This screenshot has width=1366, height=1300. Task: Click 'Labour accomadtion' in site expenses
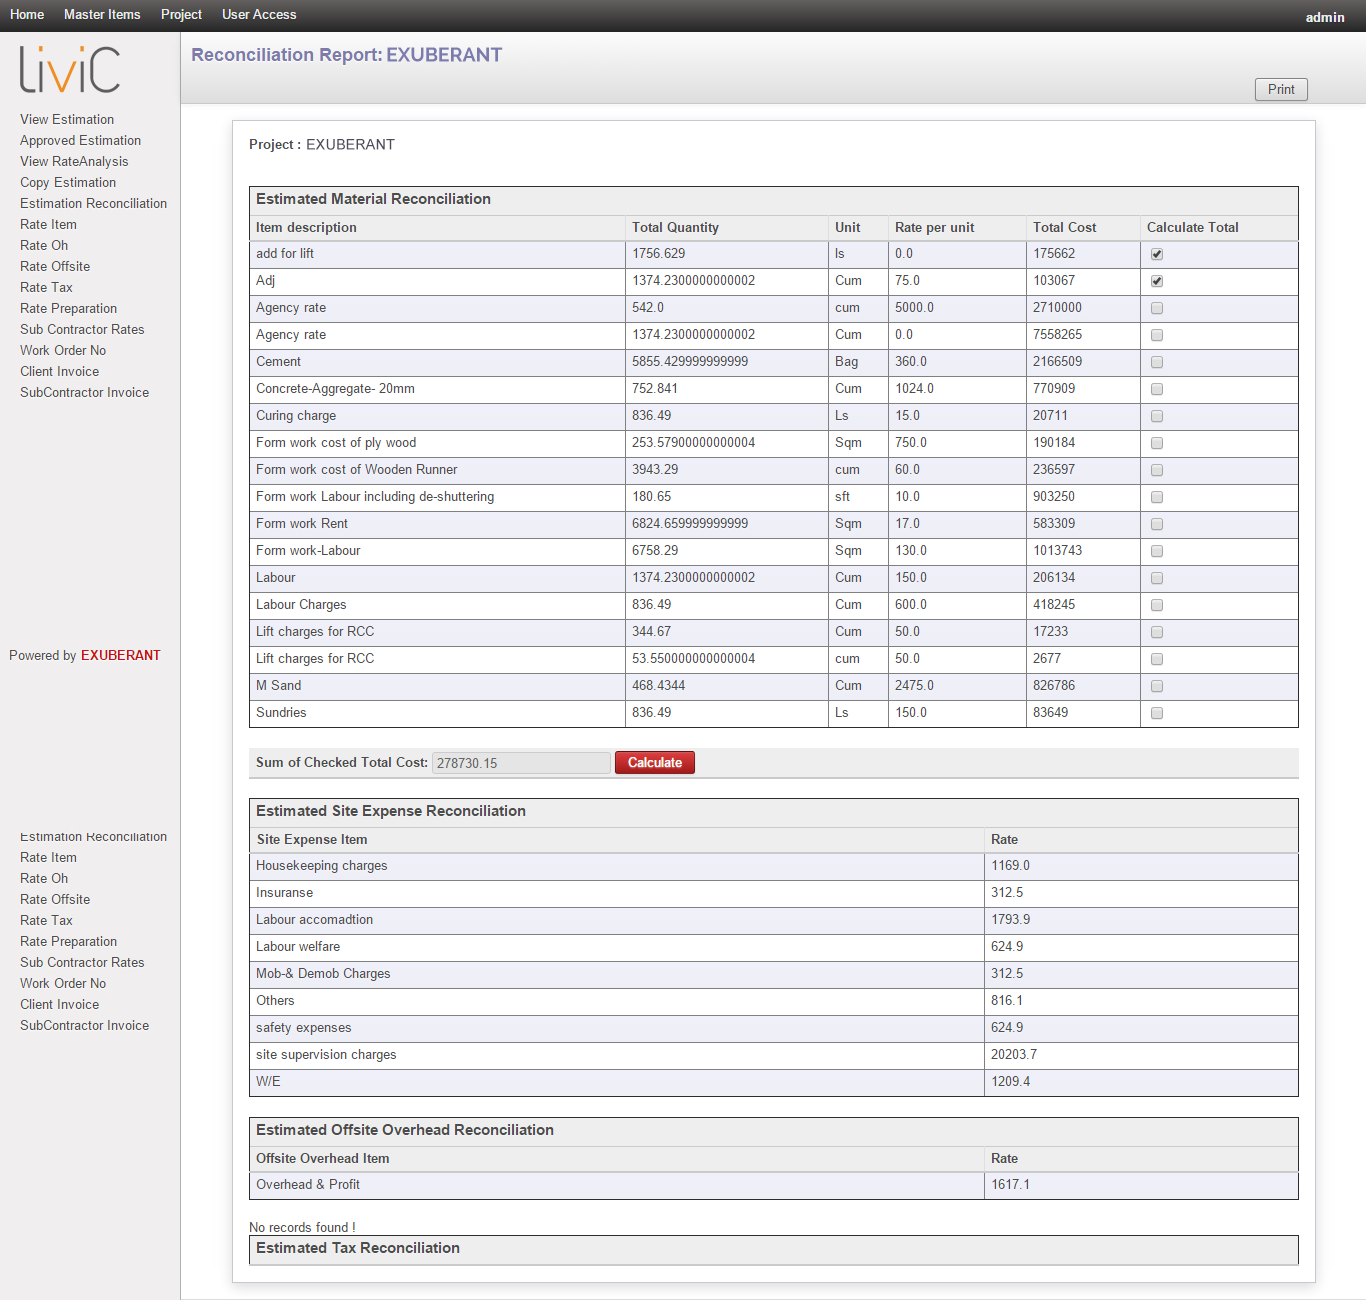[x=314, y=920]
